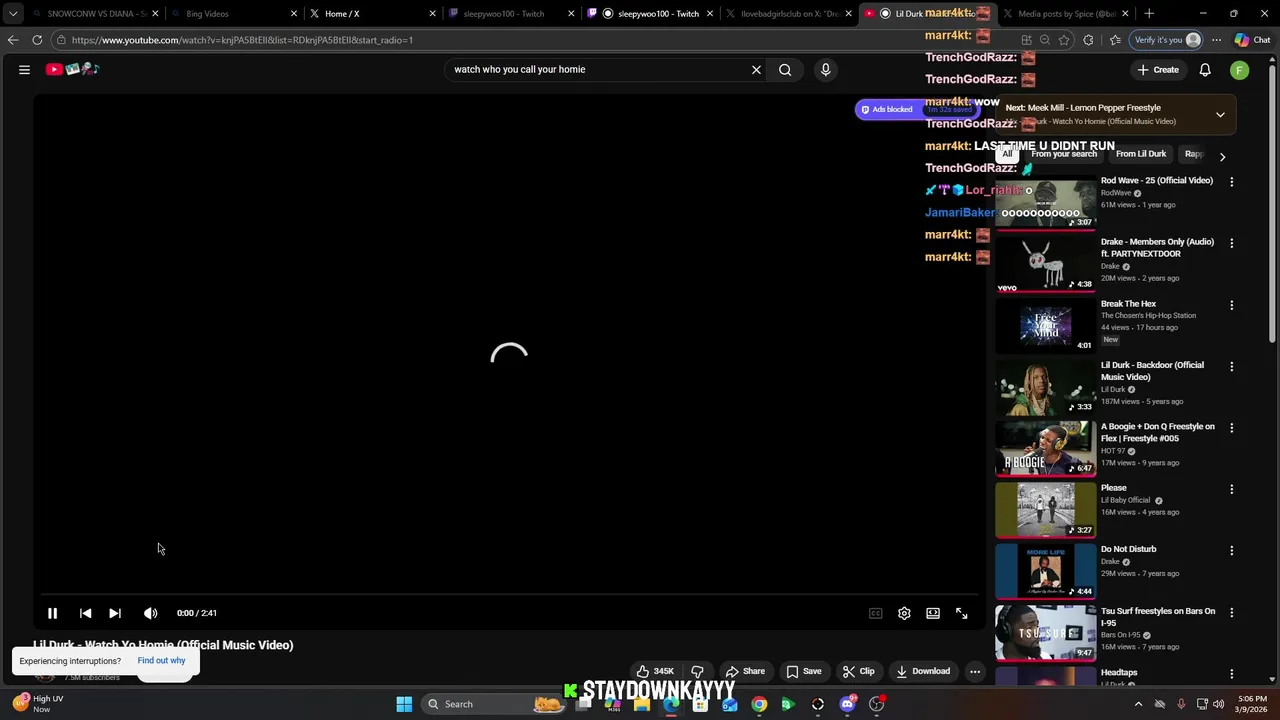Viewport: 1280px width, 720px height.
Task: Open more actions ellipsis below video
Action: [x=975, y=671]
